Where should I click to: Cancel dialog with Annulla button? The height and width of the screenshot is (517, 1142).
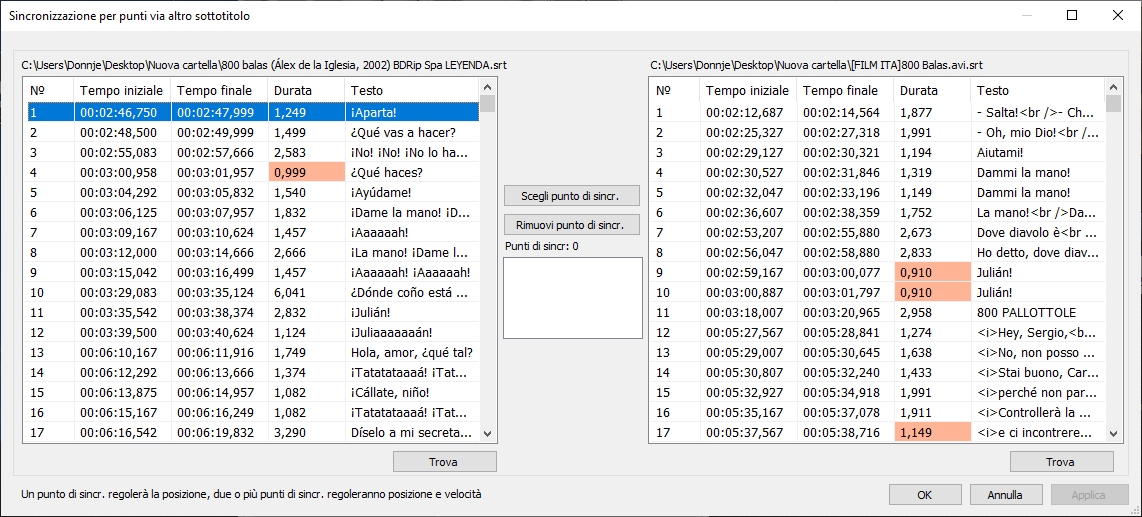tap(1005, 494)
